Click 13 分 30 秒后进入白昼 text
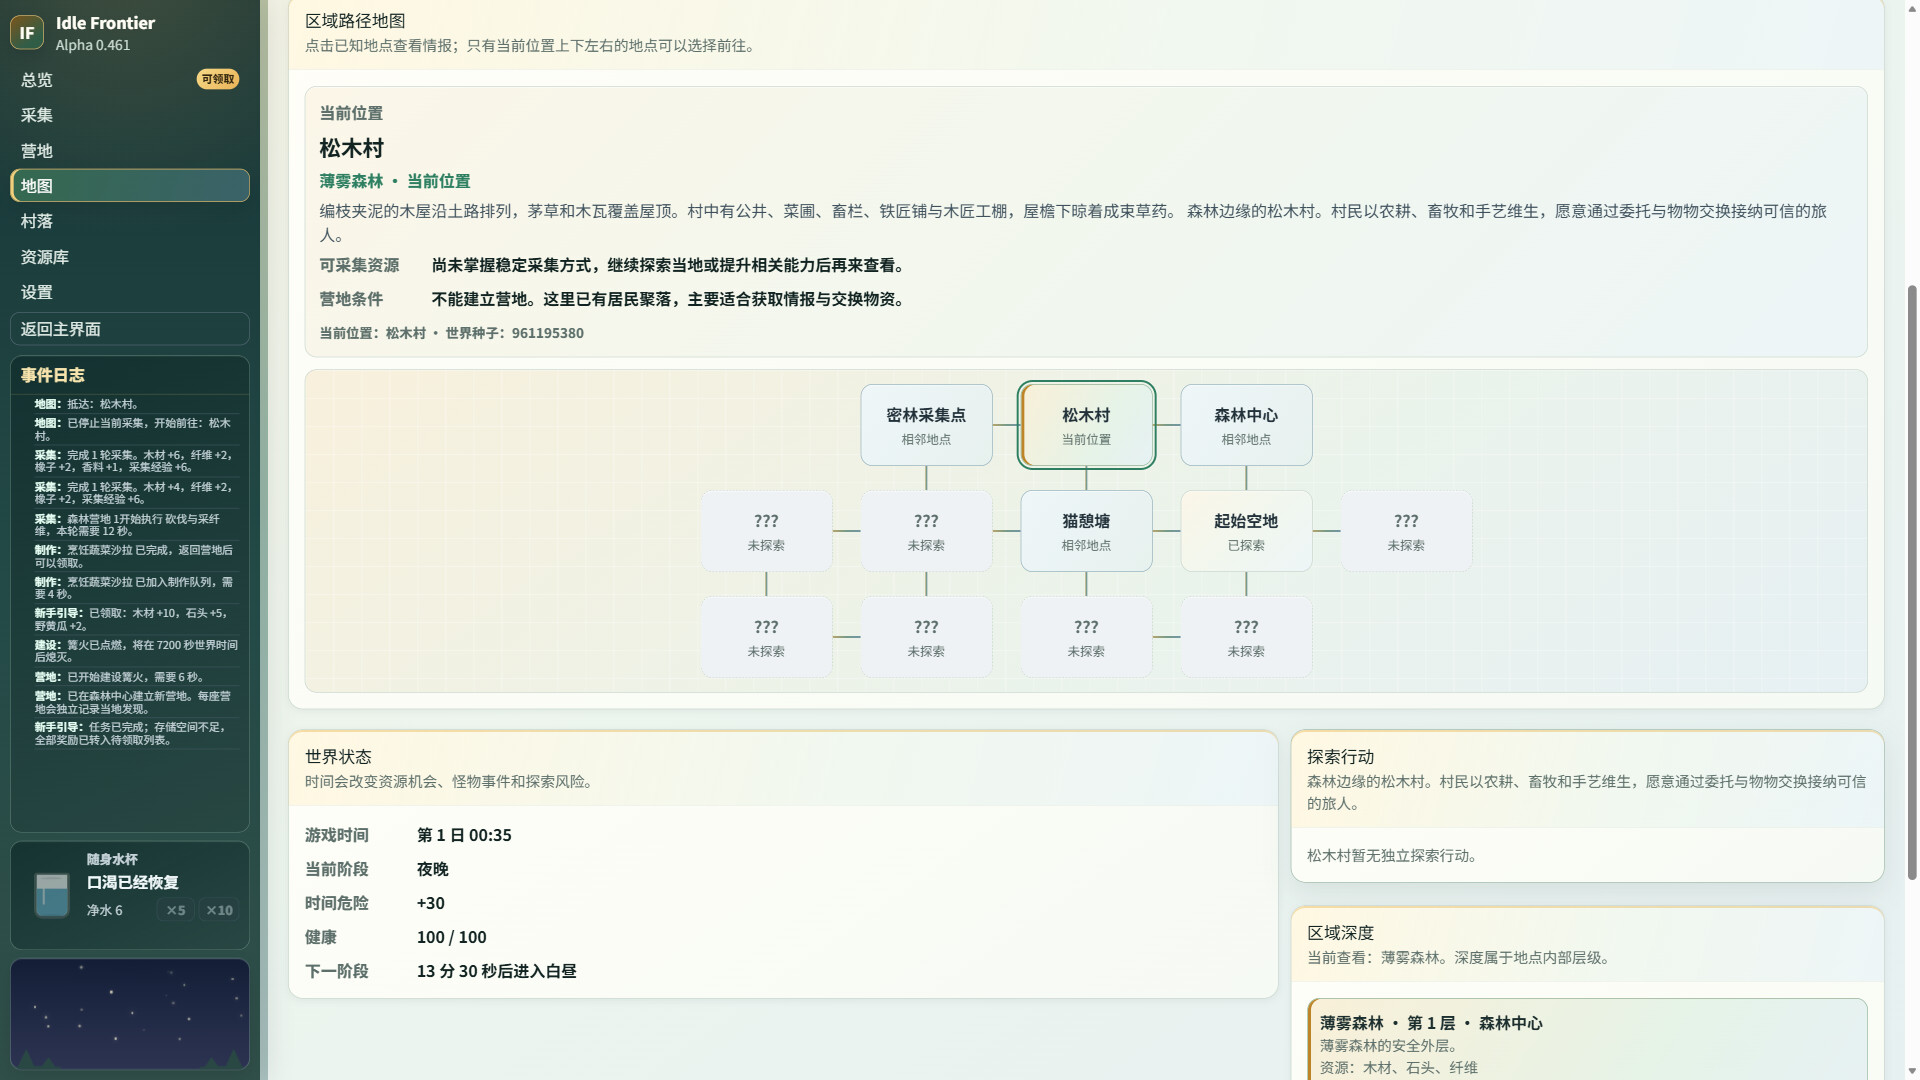The width and height of the screenshot is (1920, 1080). point(497,971)
